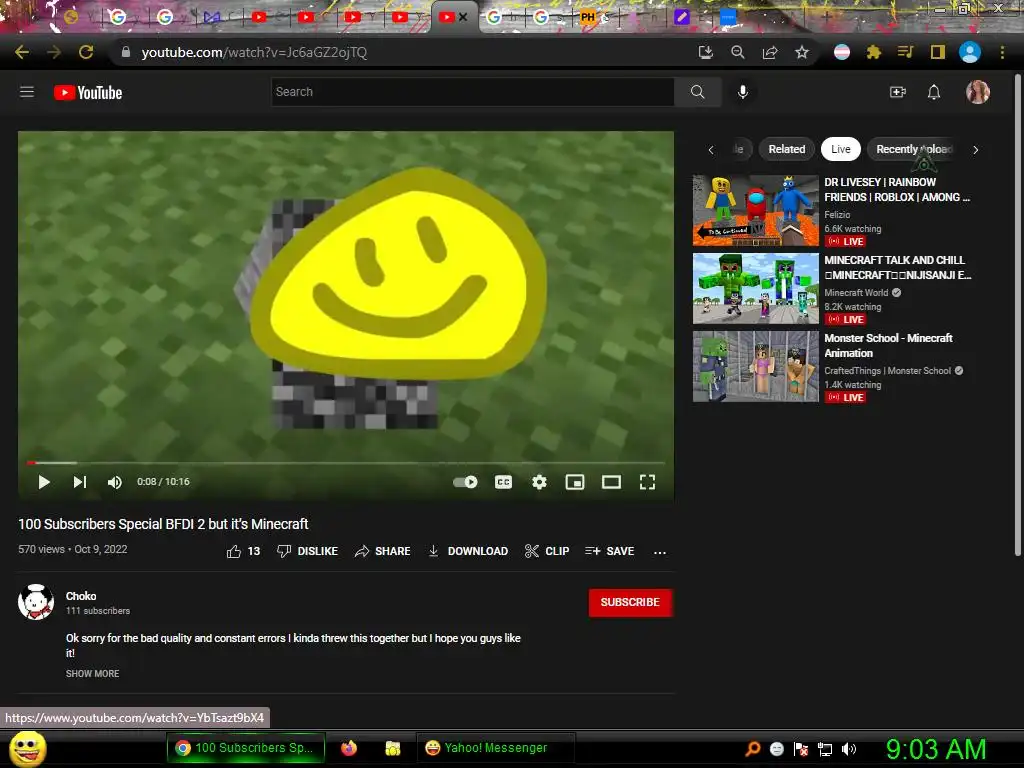Dislike the video
The image size is (1024, 768).
[307, 551]
